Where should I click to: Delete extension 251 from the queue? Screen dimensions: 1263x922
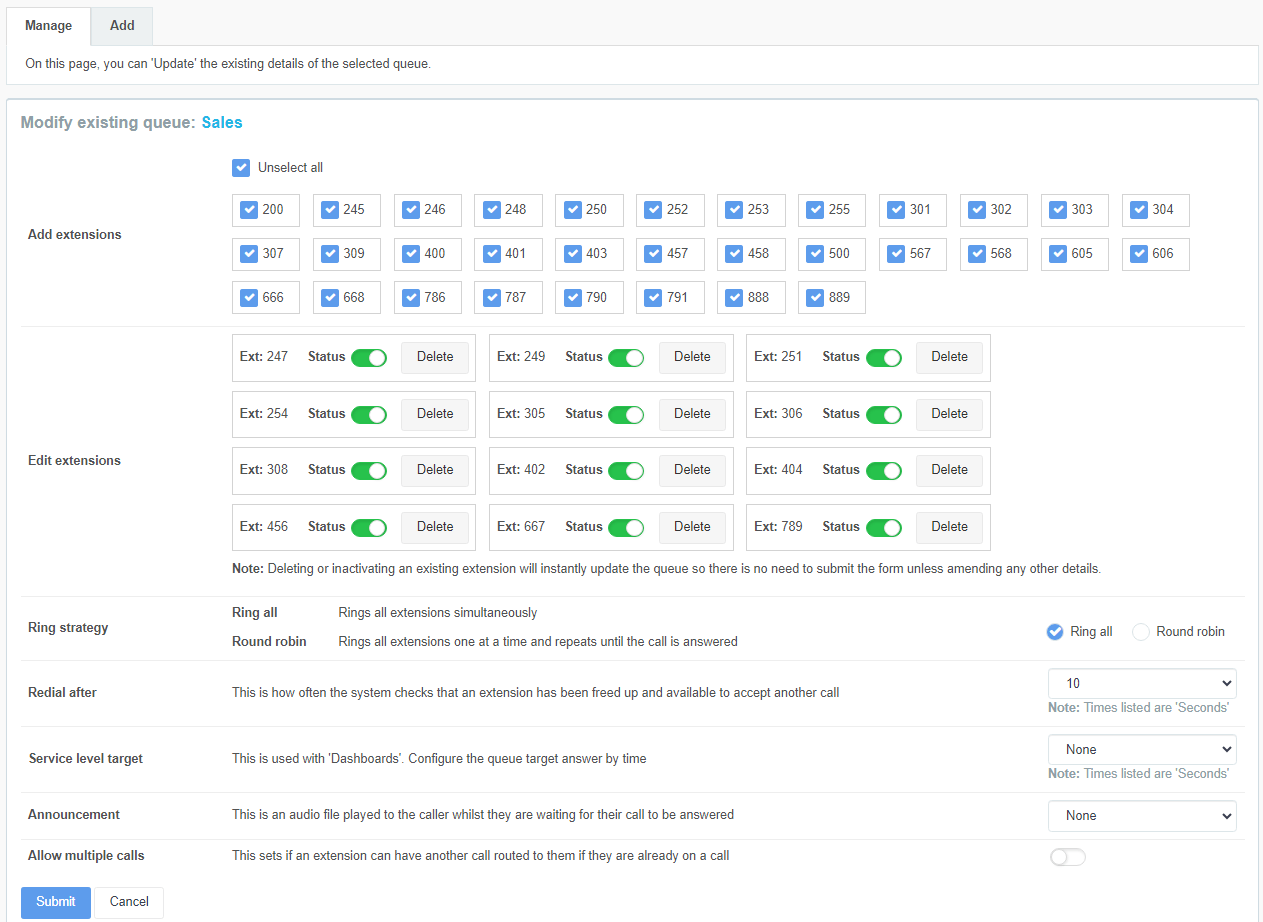[x=949, y=357]
